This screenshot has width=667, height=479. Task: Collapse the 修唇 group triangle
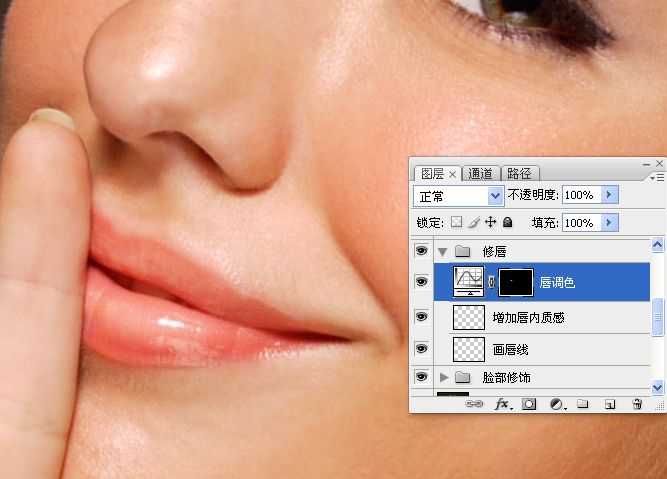[x=443, y=252]
